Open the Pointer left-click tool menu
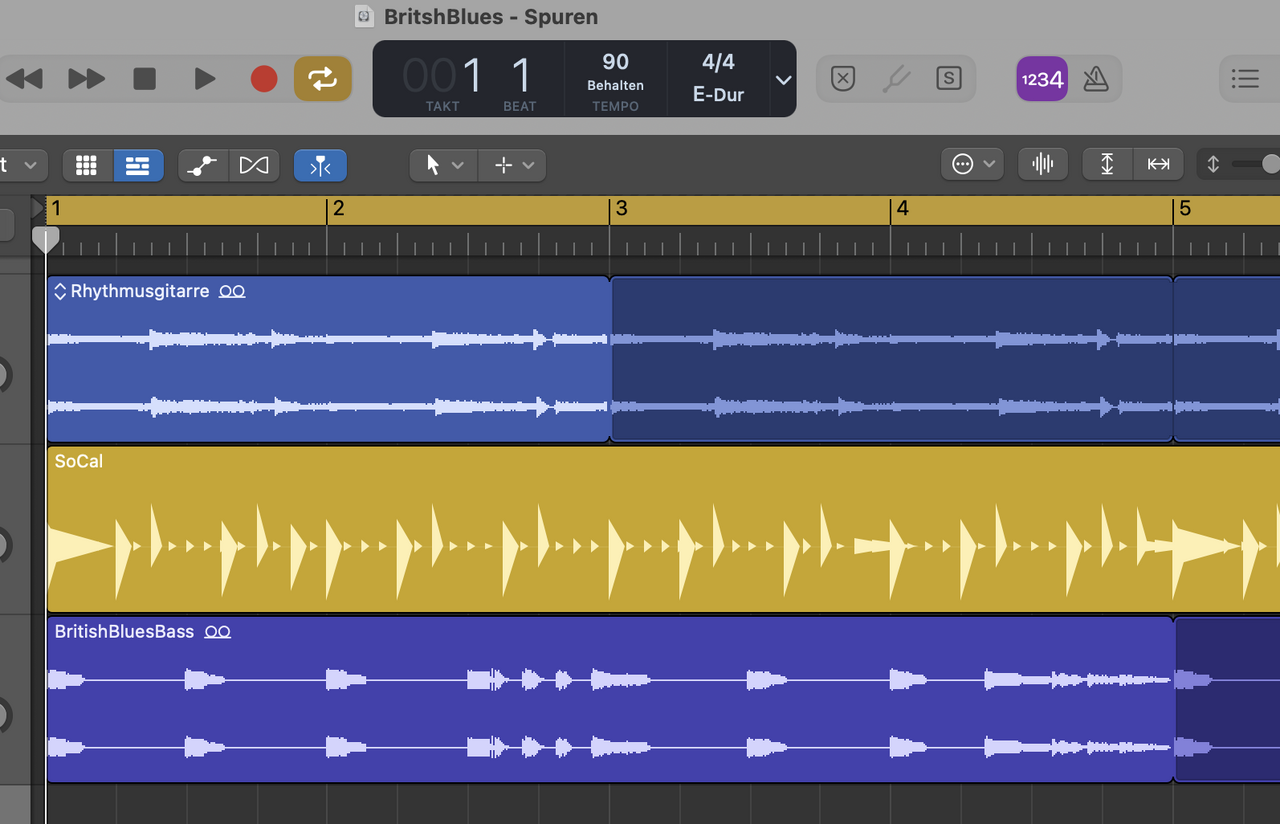This screenshot has width=1280, height=824. point(444,165)
